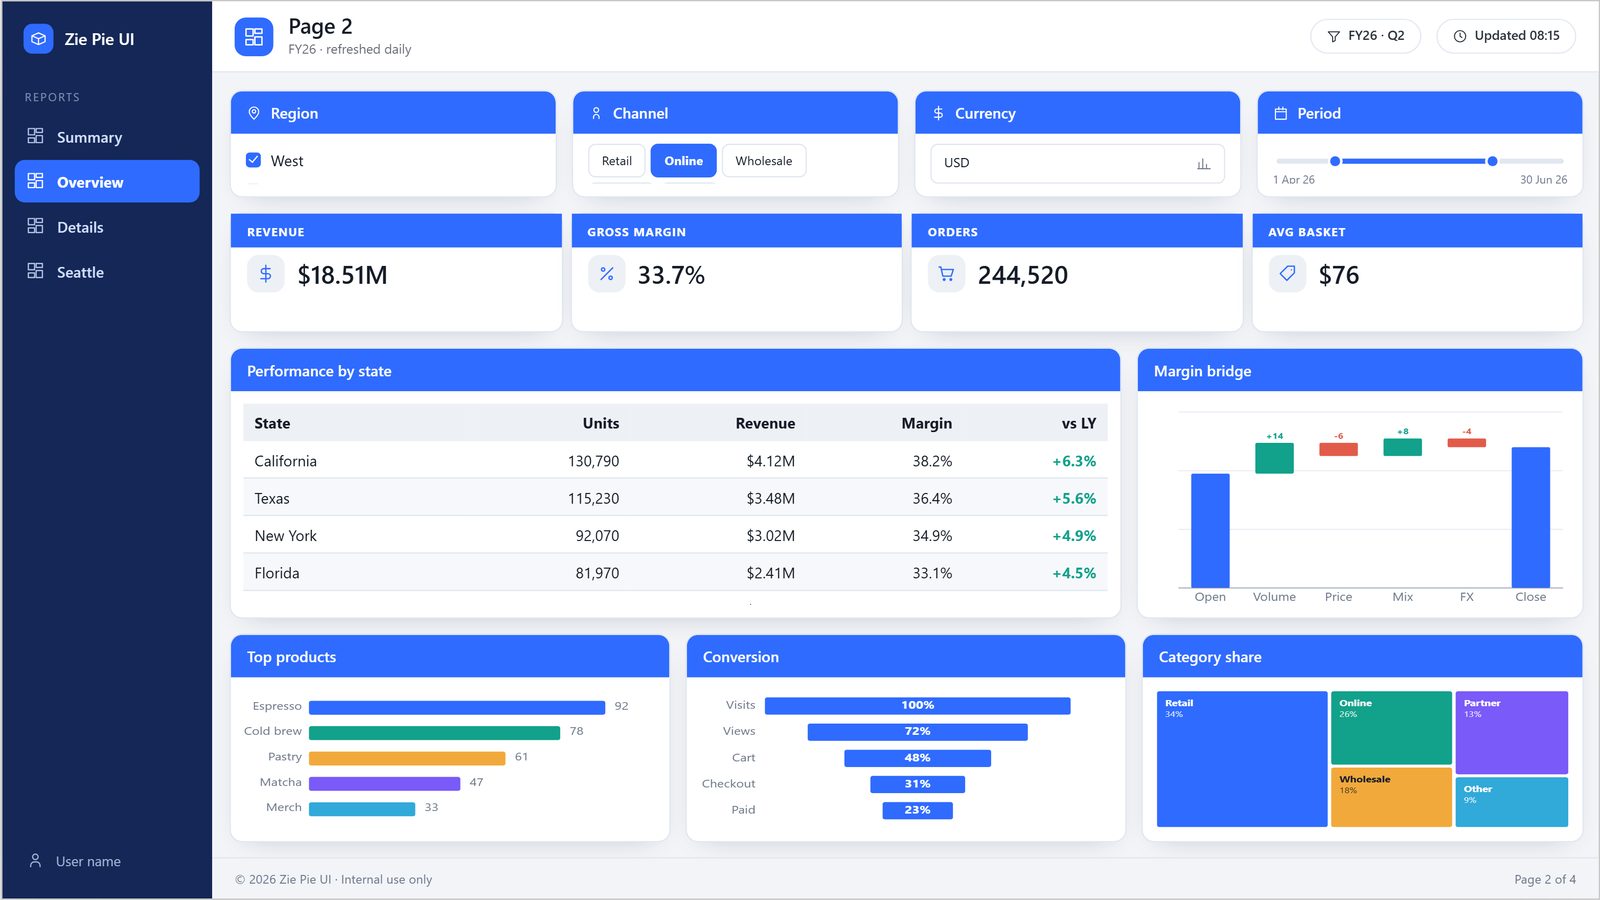Viewport: 1600px width, 900px height.
Task: Click the Wholesale 18% treemap tile
Action: click(1391, 797)
